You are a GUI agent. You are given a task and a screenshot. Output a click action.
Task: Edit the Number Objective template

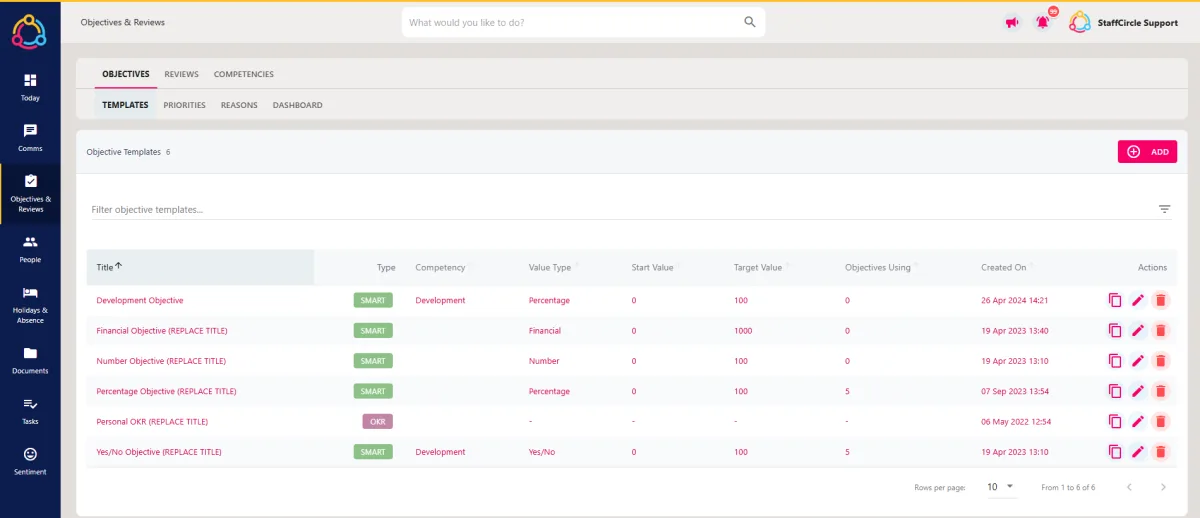click(x=1138, y=361)
